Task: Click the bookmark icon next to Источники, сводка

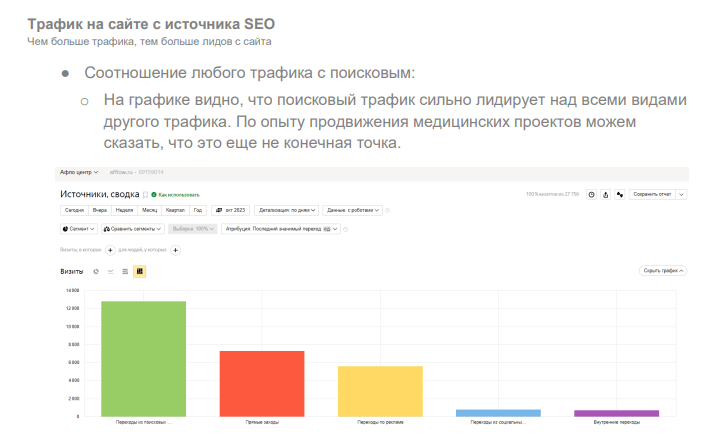Action: tap(146, 195)
